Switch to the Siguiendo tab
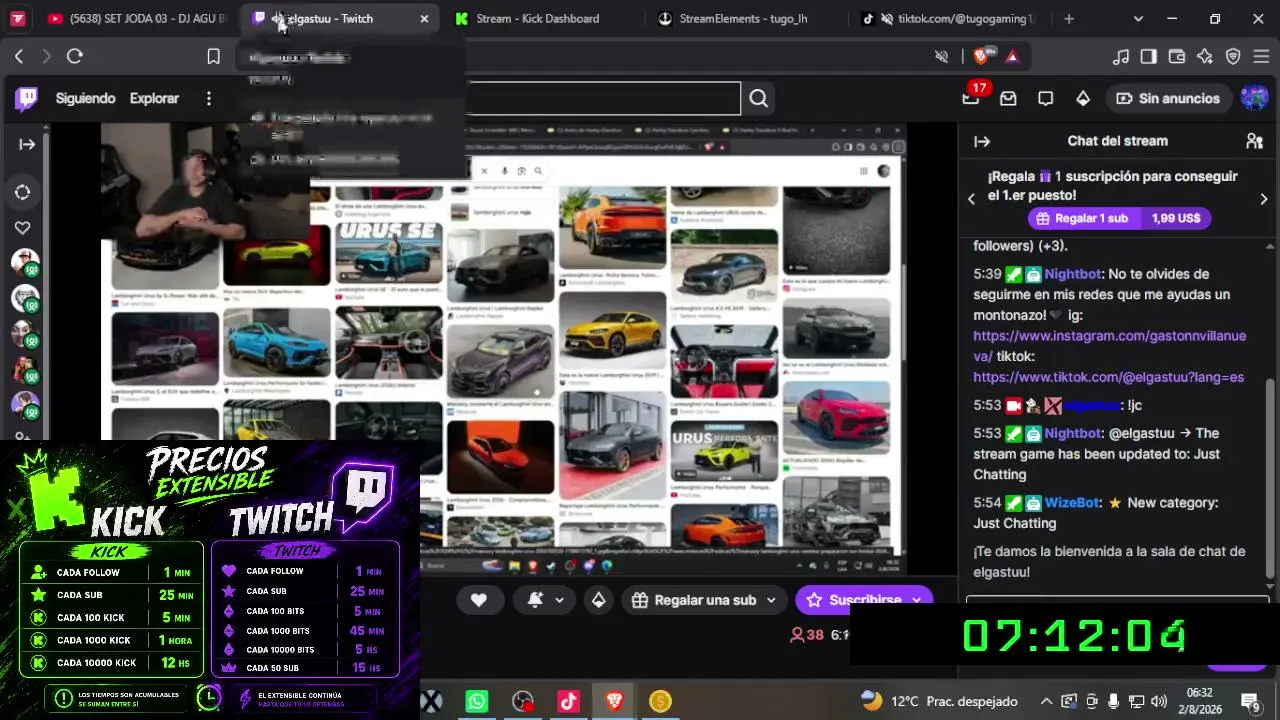The height and width of the screenshot is (720, 1280). coord(86,98)
